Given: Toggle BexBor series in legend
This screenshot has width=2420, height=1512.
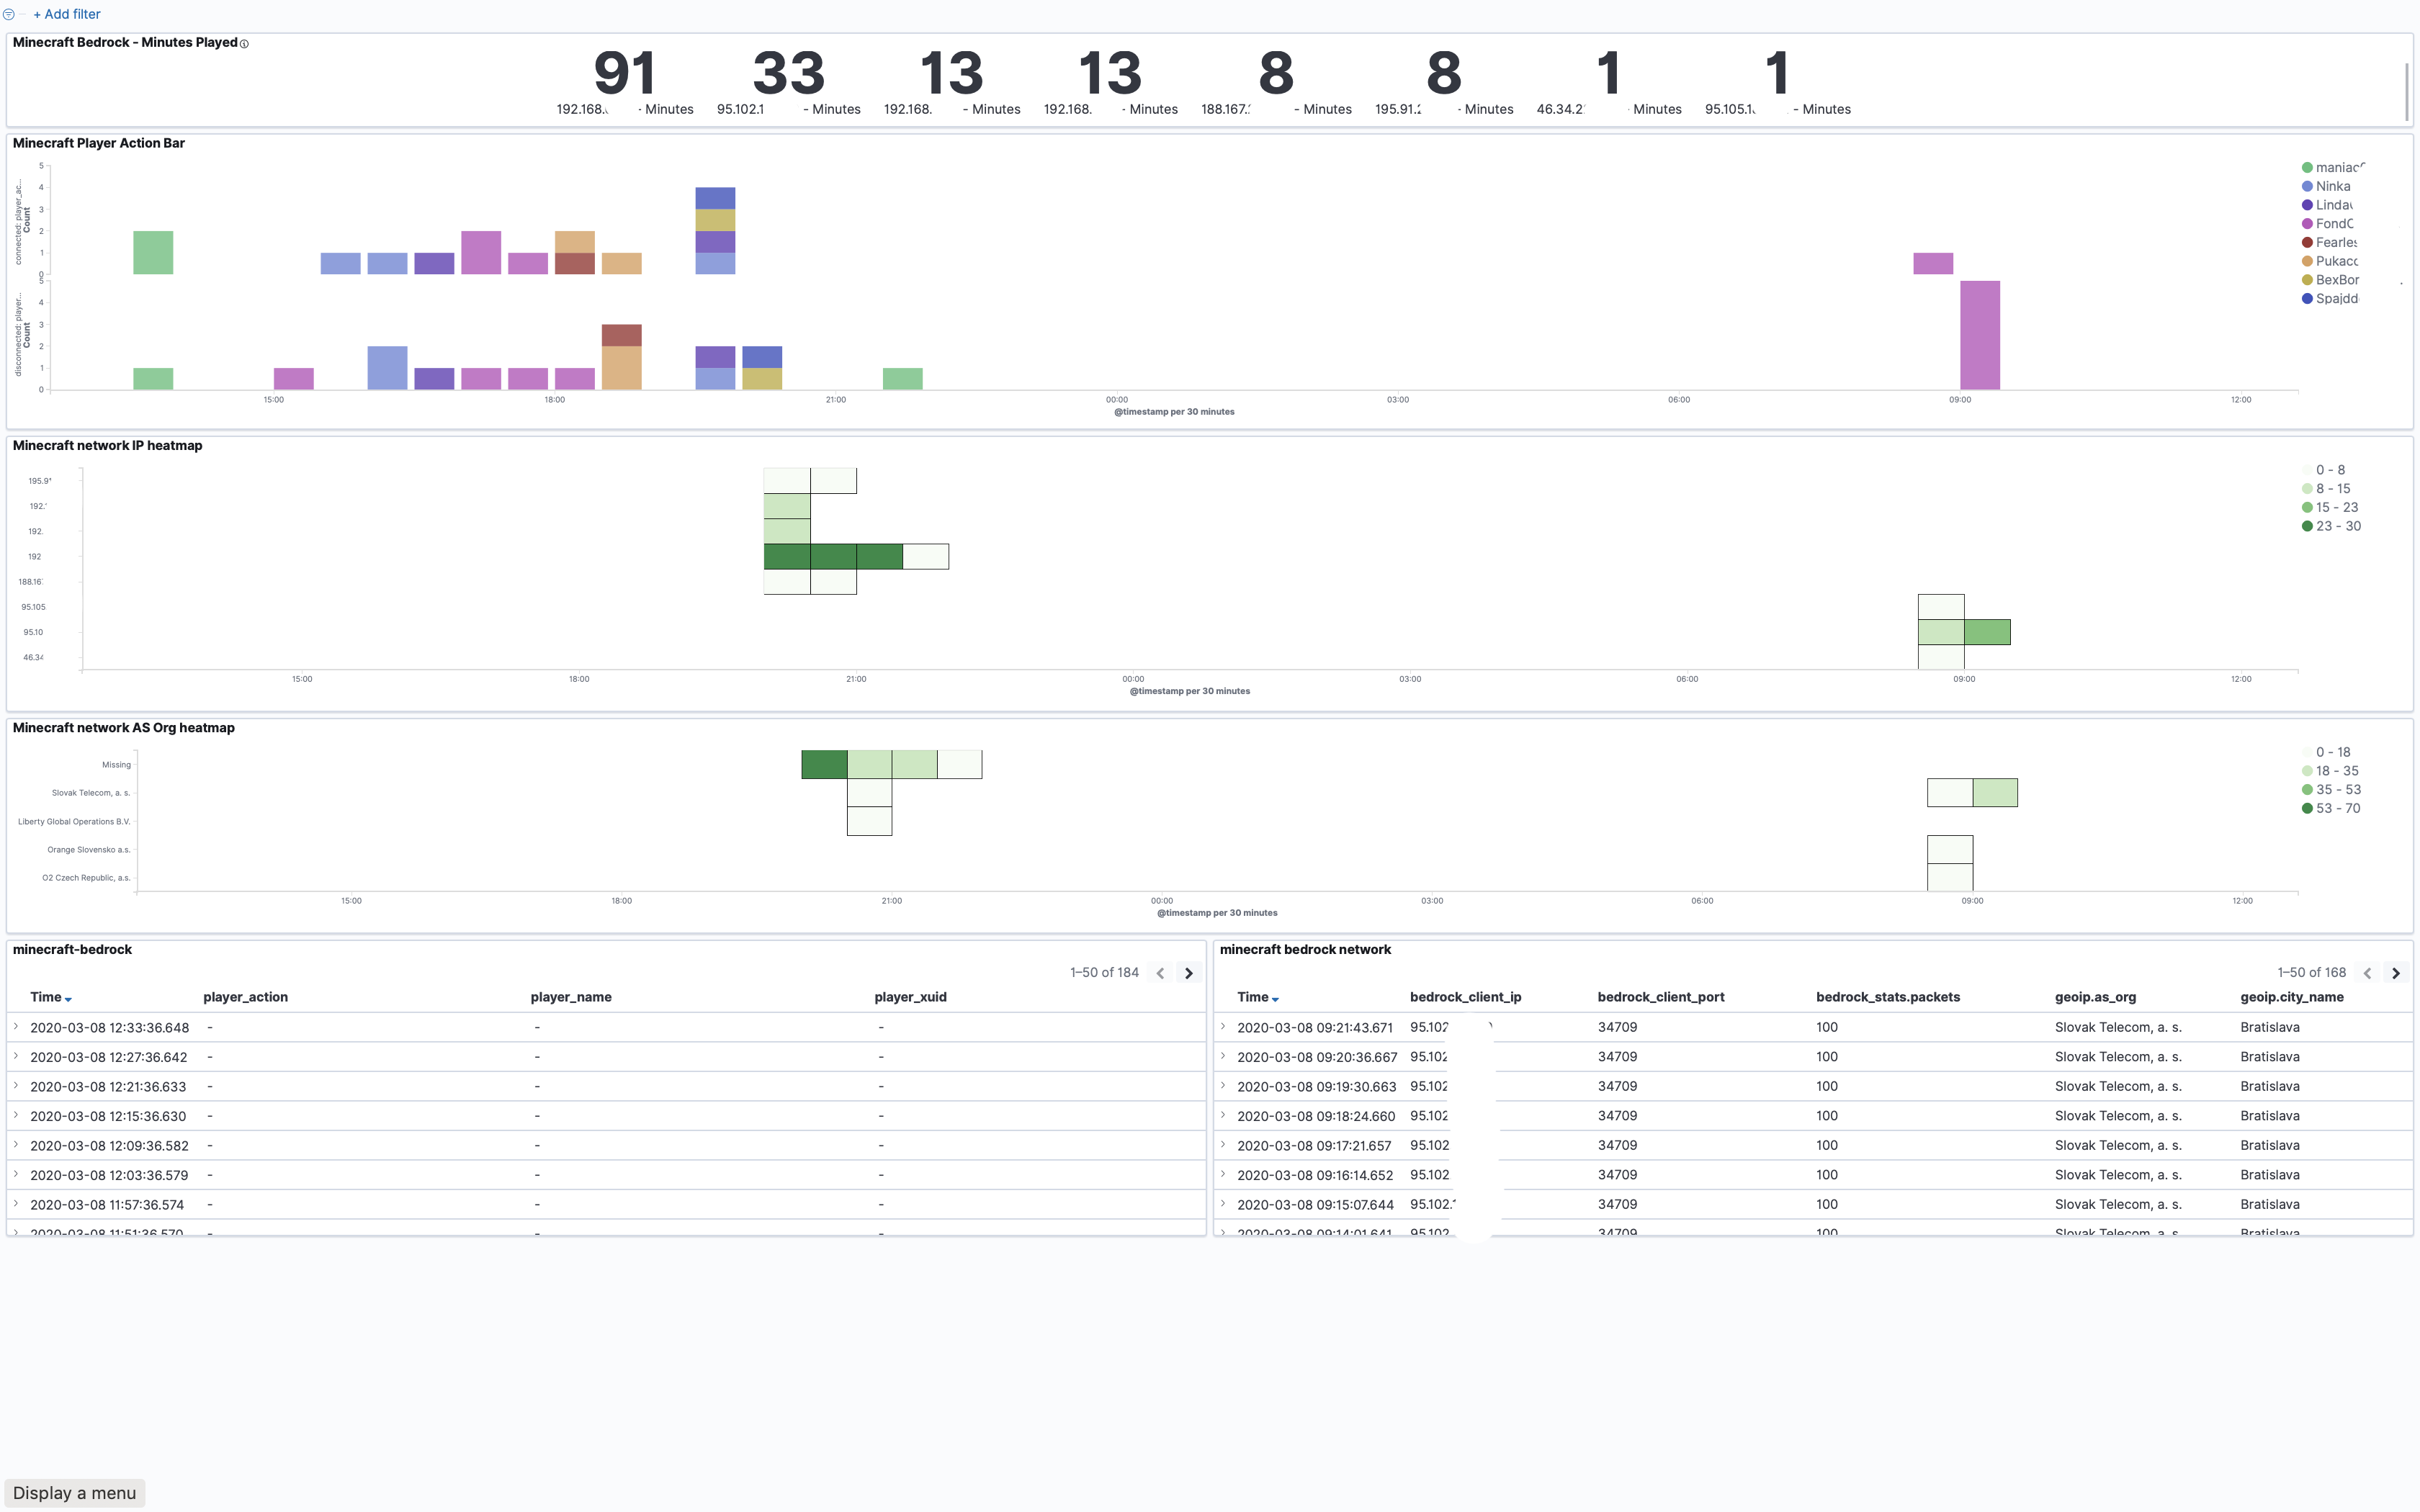Looking at the screenshot, I should click(x=2336, y=280).
